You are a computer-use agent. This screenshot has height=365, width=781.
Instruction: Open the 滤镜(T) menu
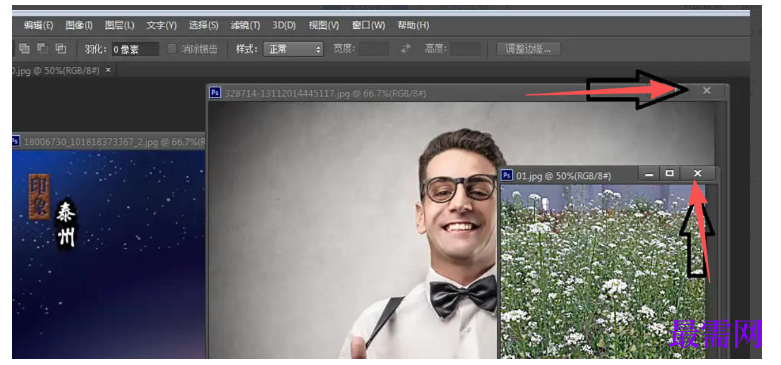(246, 25)
